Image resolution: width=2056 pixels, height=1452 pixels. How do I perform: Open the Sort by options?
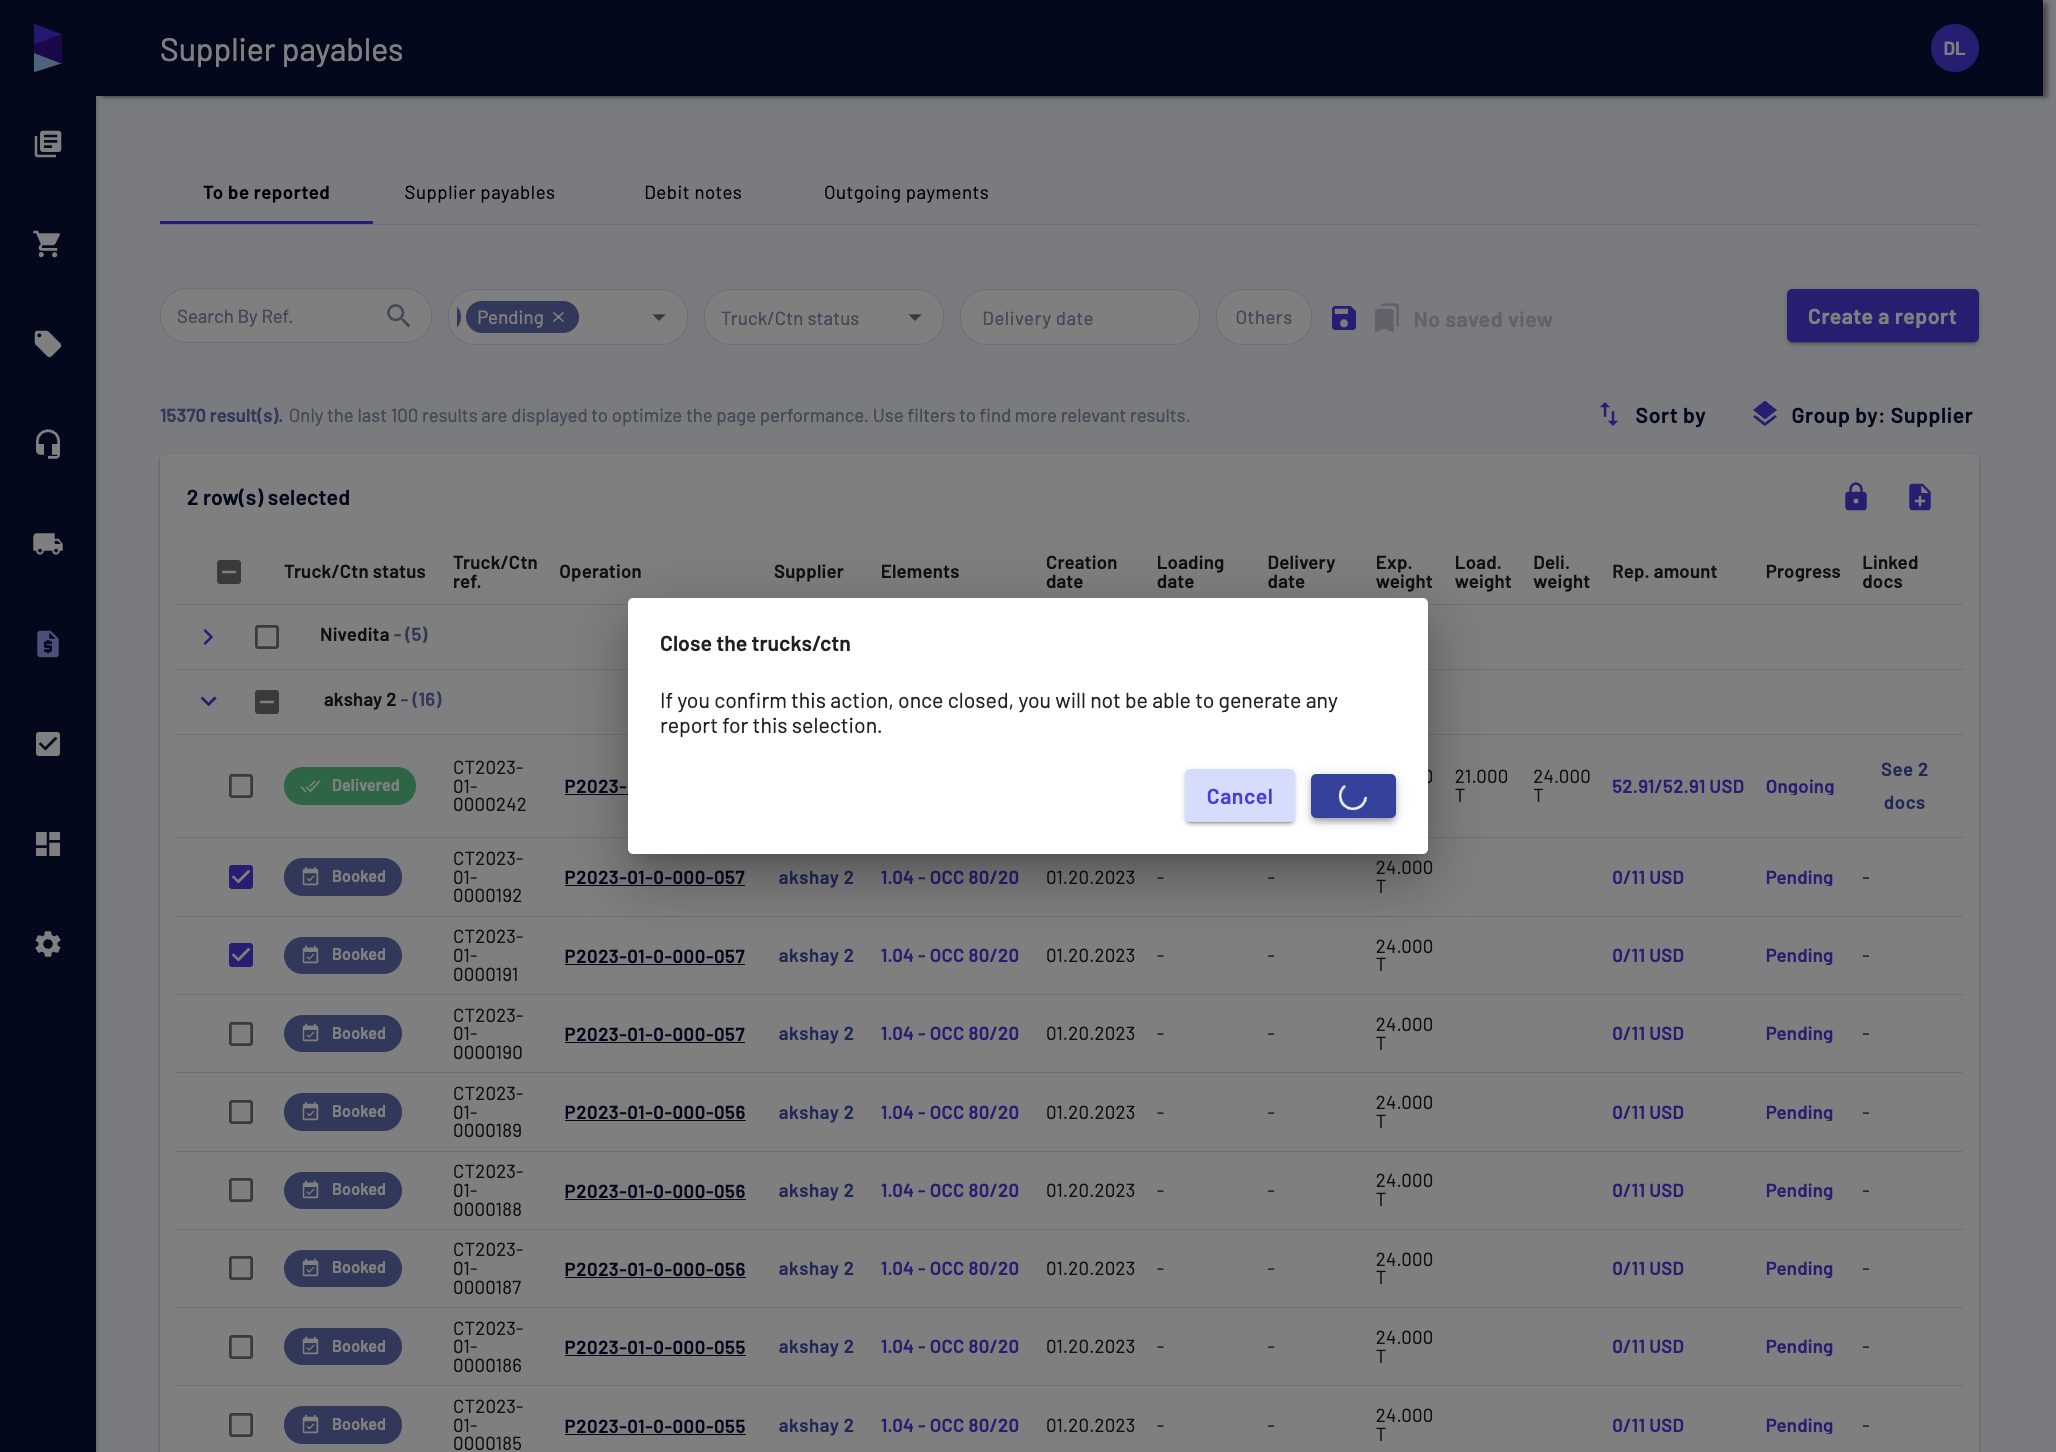tap(1652, 415)
